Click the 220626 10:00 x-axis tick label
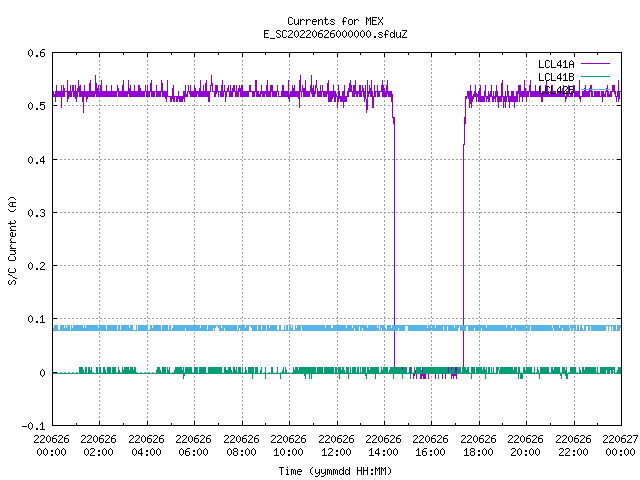The width and height of the screenshot is (640, 480). click(288, 446)
